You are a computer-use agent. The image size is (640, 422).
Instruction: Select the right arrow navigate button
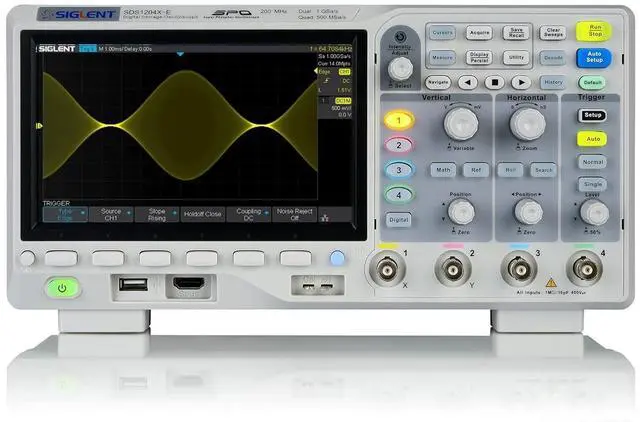pyautogui.click(x=521, y=82)
